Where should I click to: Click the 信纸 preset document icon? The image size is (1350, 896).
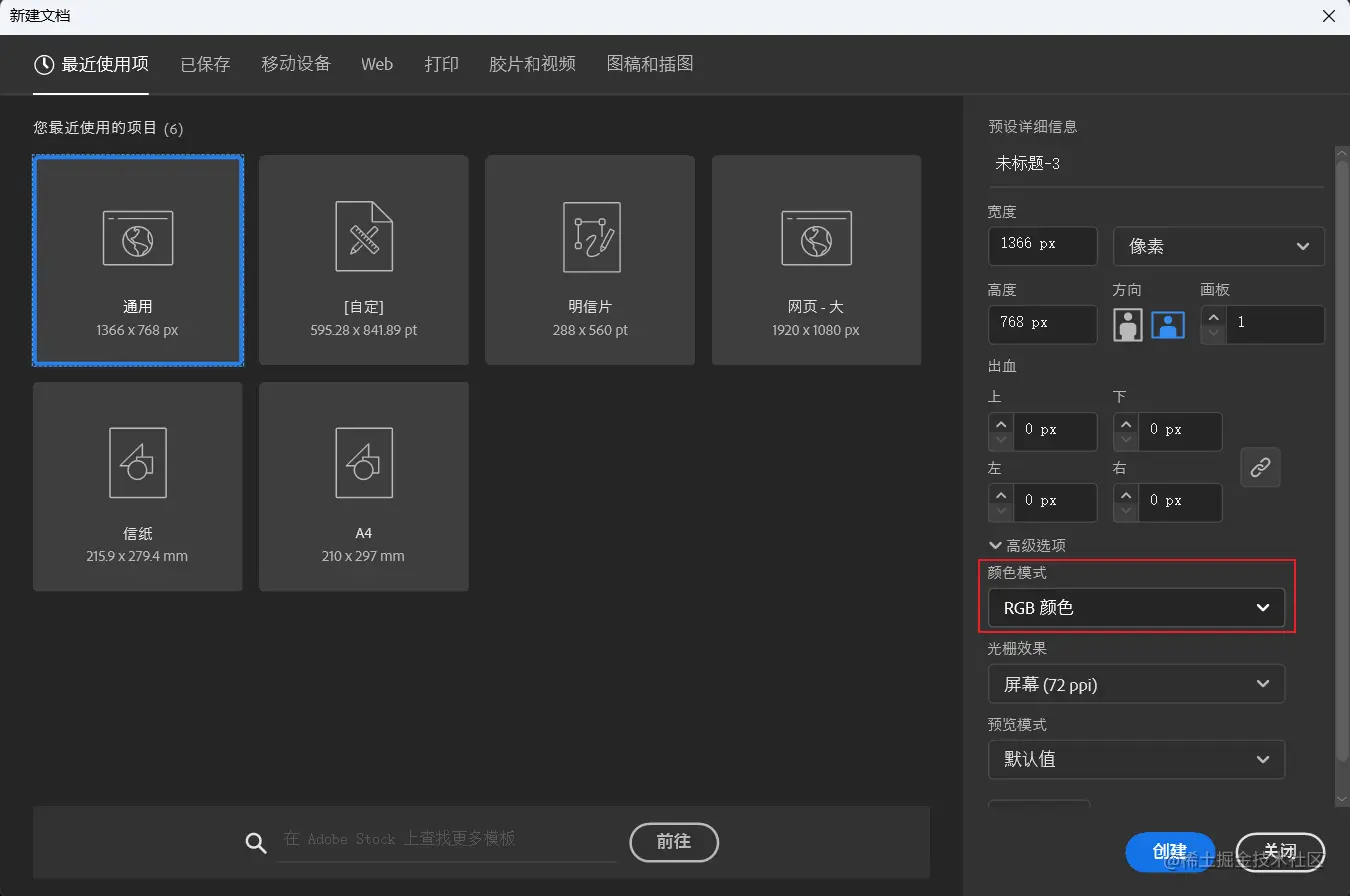(137, 462)
